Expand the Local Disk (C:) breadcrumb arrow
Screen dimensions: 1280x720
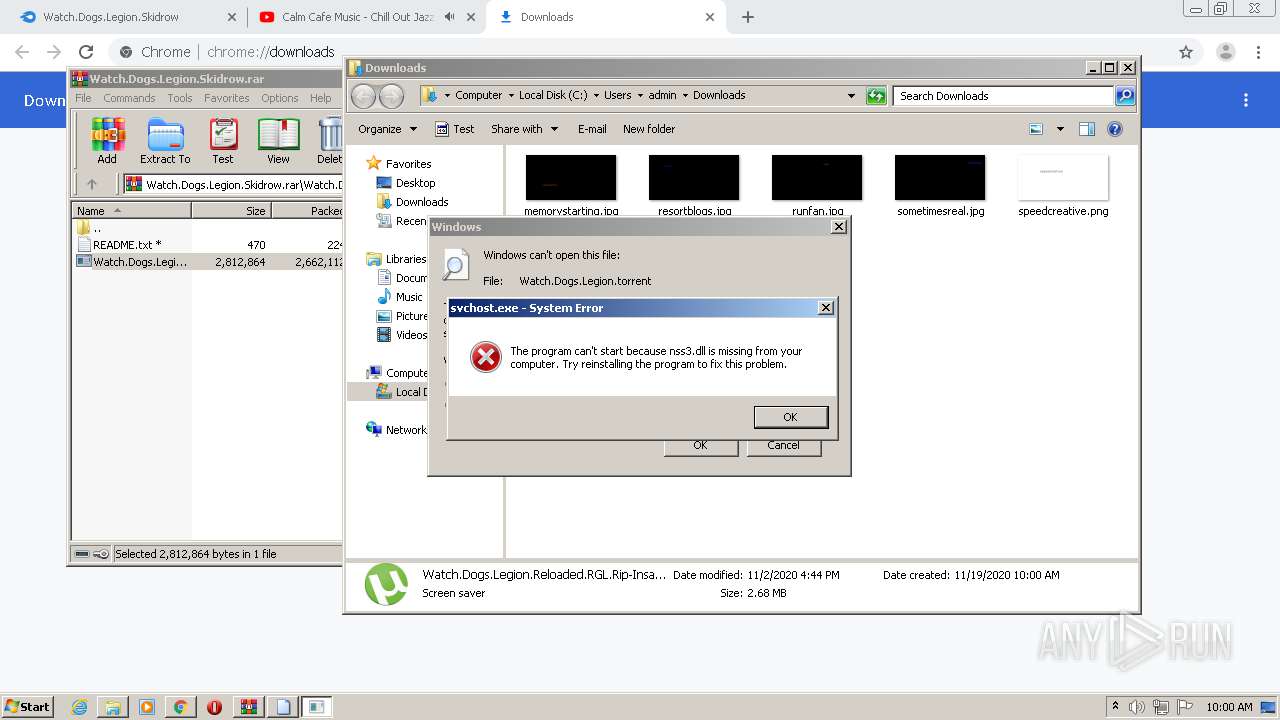pos(596,96)
